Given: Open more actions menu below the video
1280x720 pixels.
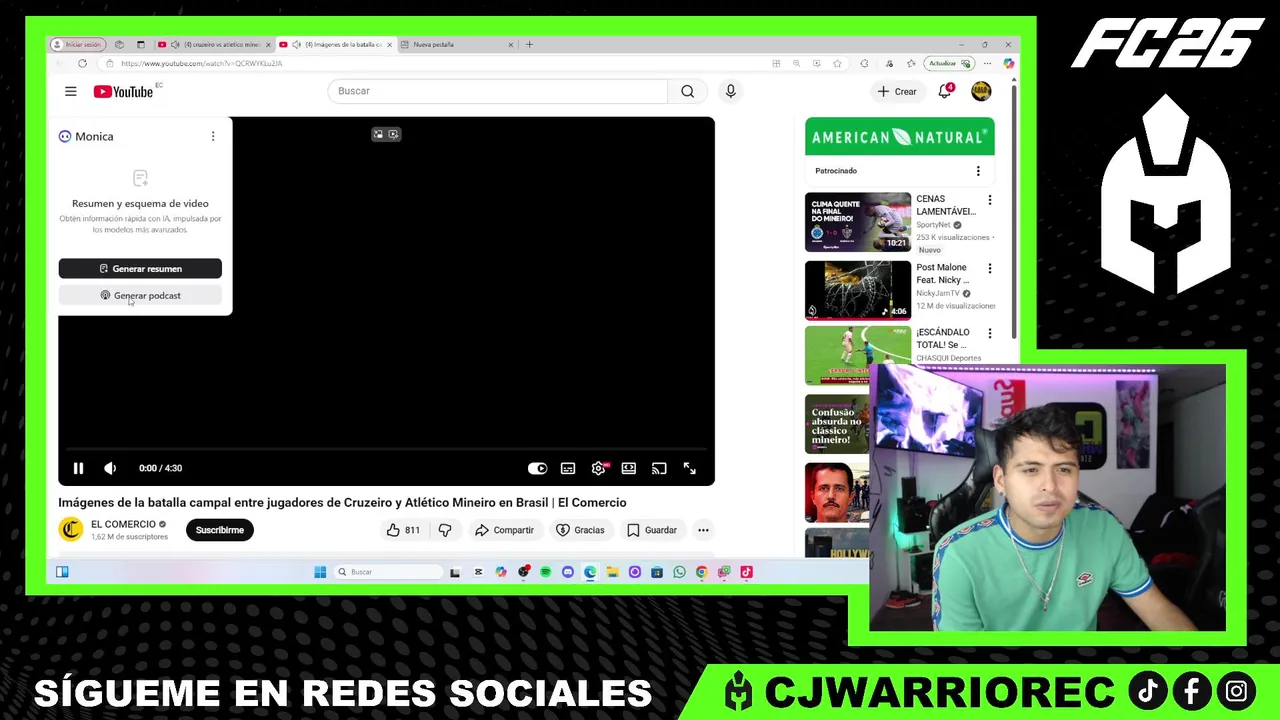Looking at the screenshot, I should coord(703,530).
